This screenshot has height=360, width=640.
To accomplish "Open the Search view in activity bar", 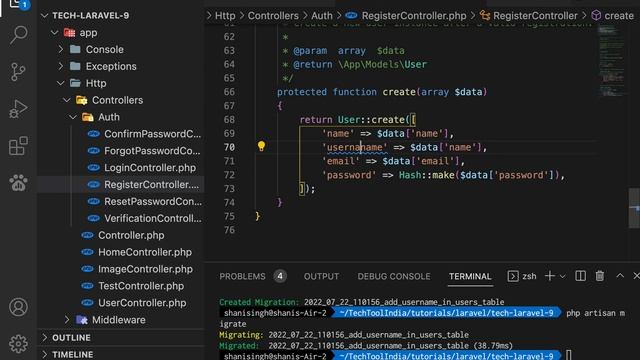I will coord(18,35).
